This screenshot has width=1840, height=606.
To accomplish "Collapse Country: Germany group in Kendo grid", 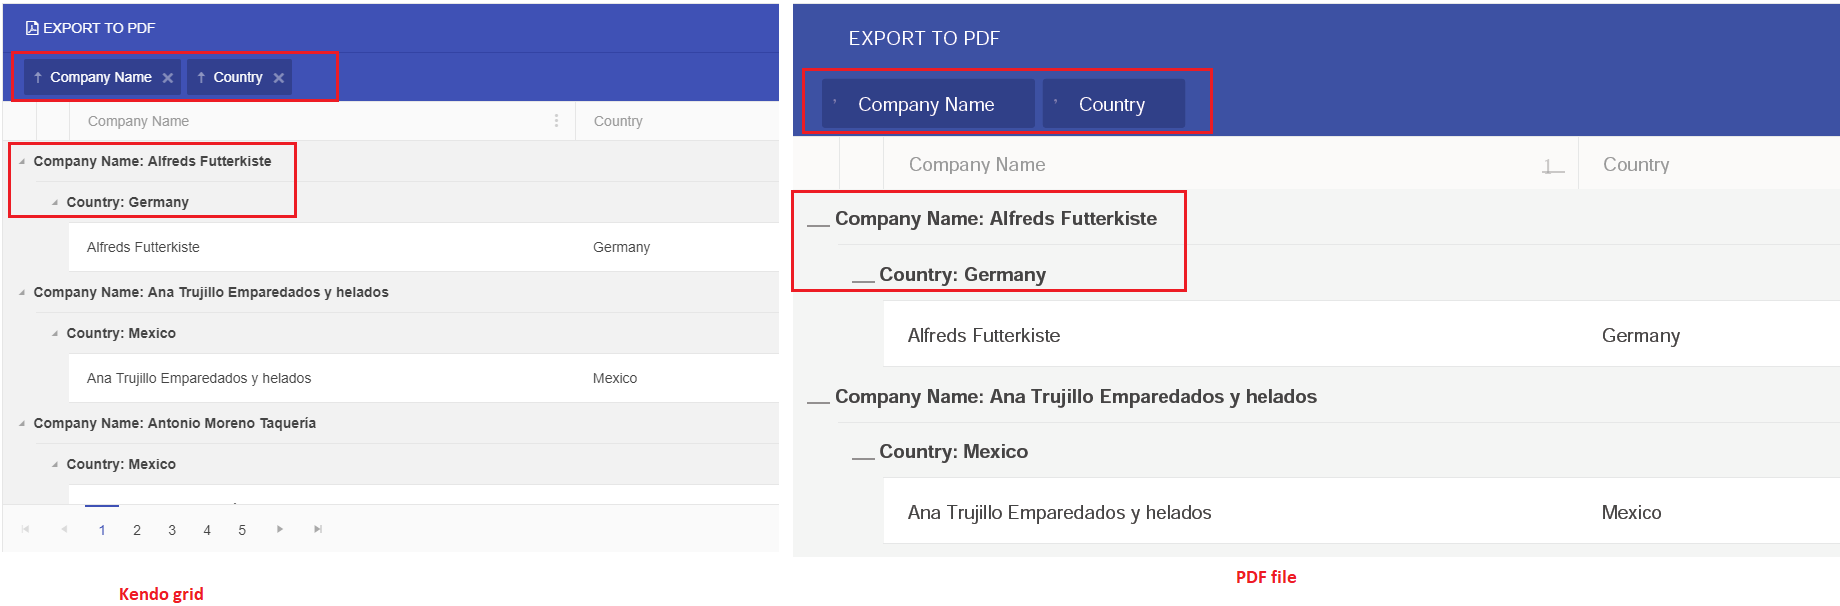I will coord(55,202).
